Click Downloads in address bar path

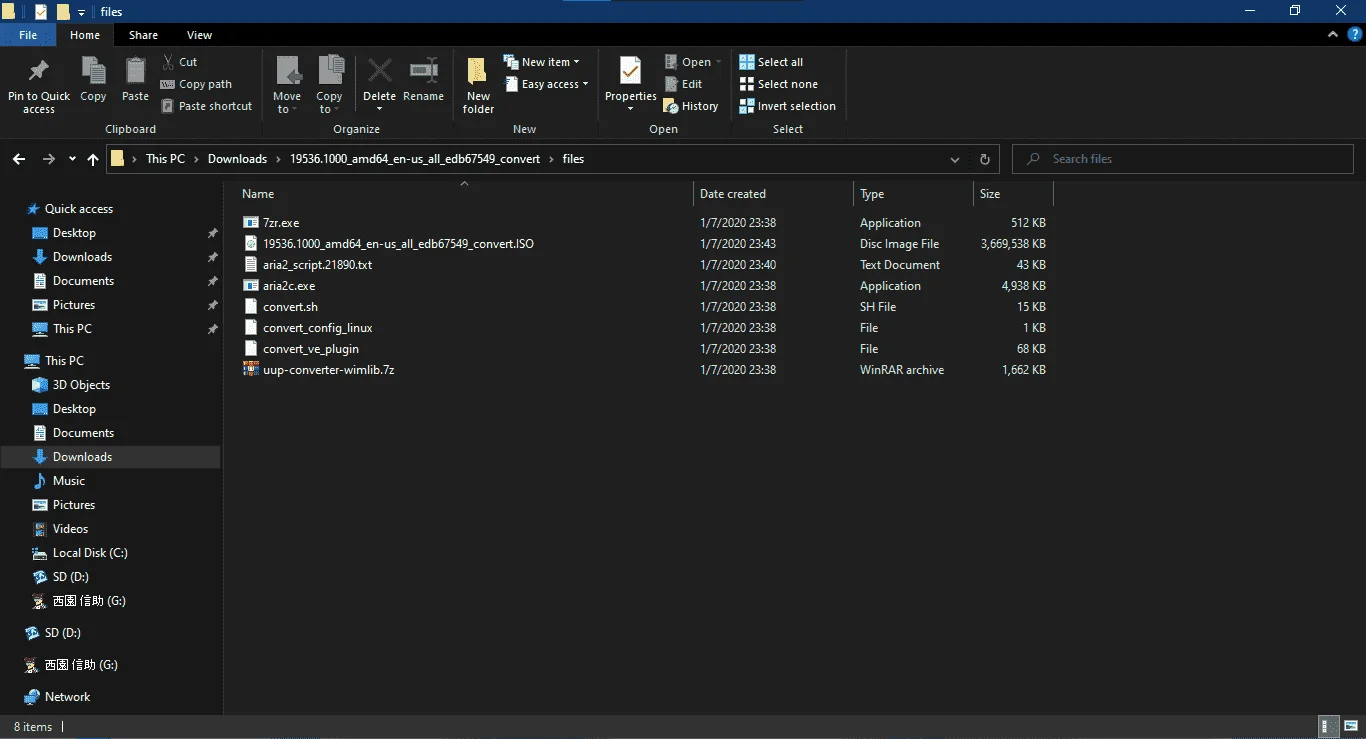237,159
